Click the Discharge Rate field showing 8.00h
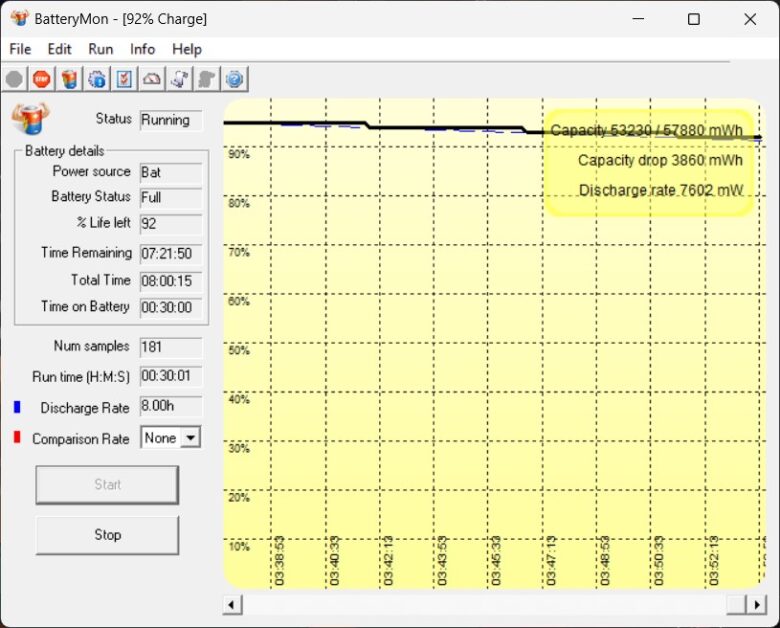780x628 pixels. pyautogui.click(x=171, y=406)
